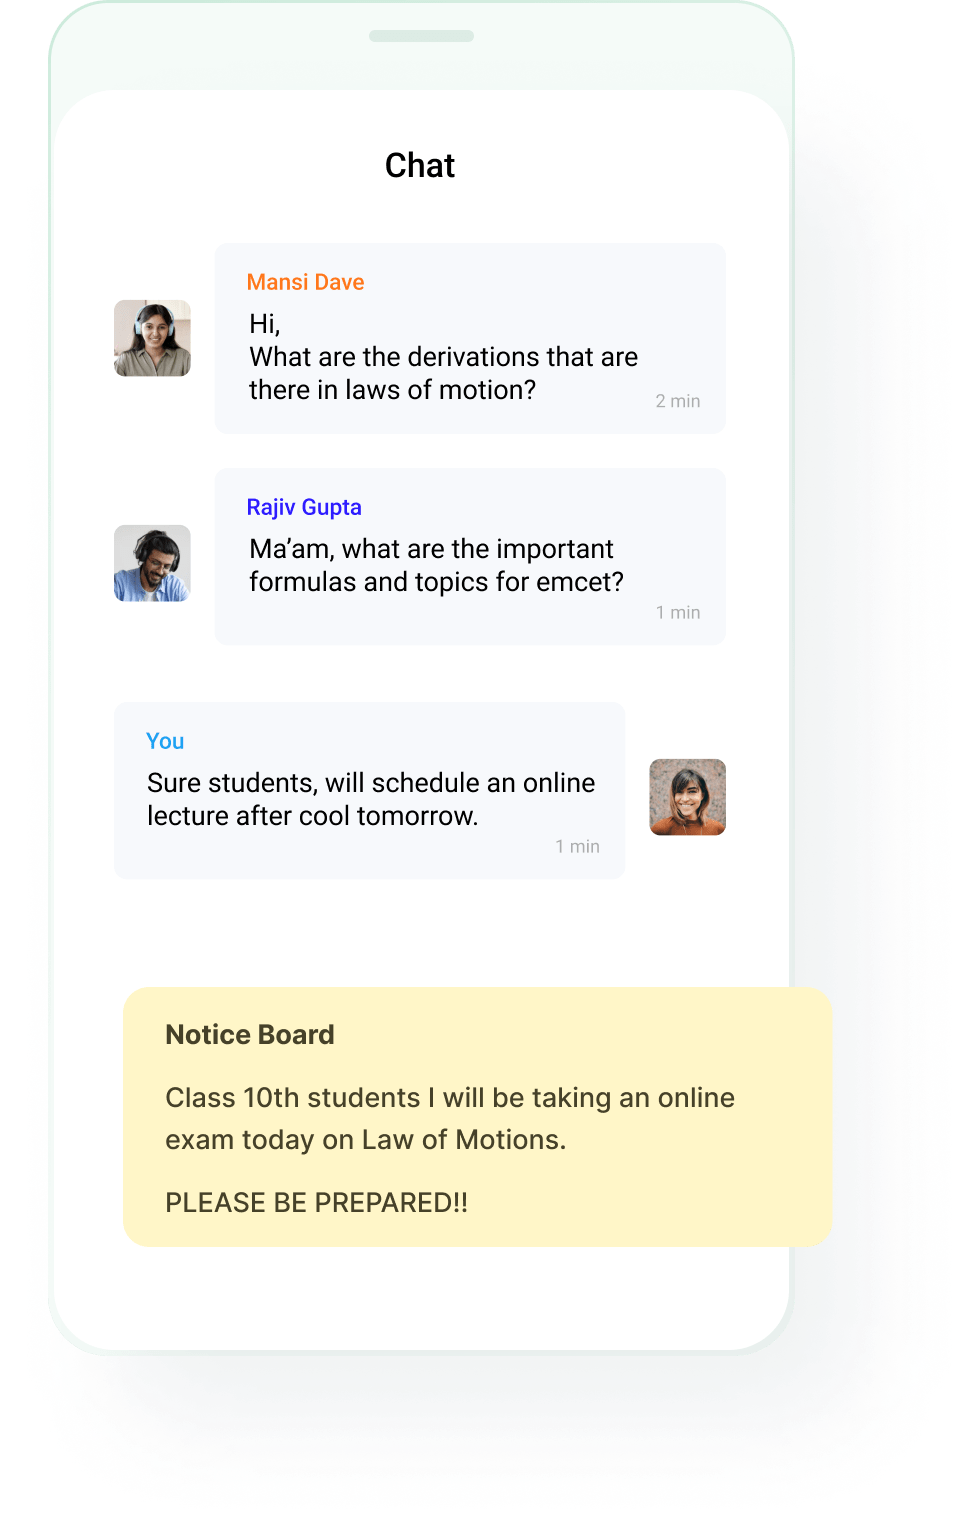Viewport: 975px width, 1536px height.
Task: Click the PLEASE BE PREPARED!! line
Action: 316,1202
